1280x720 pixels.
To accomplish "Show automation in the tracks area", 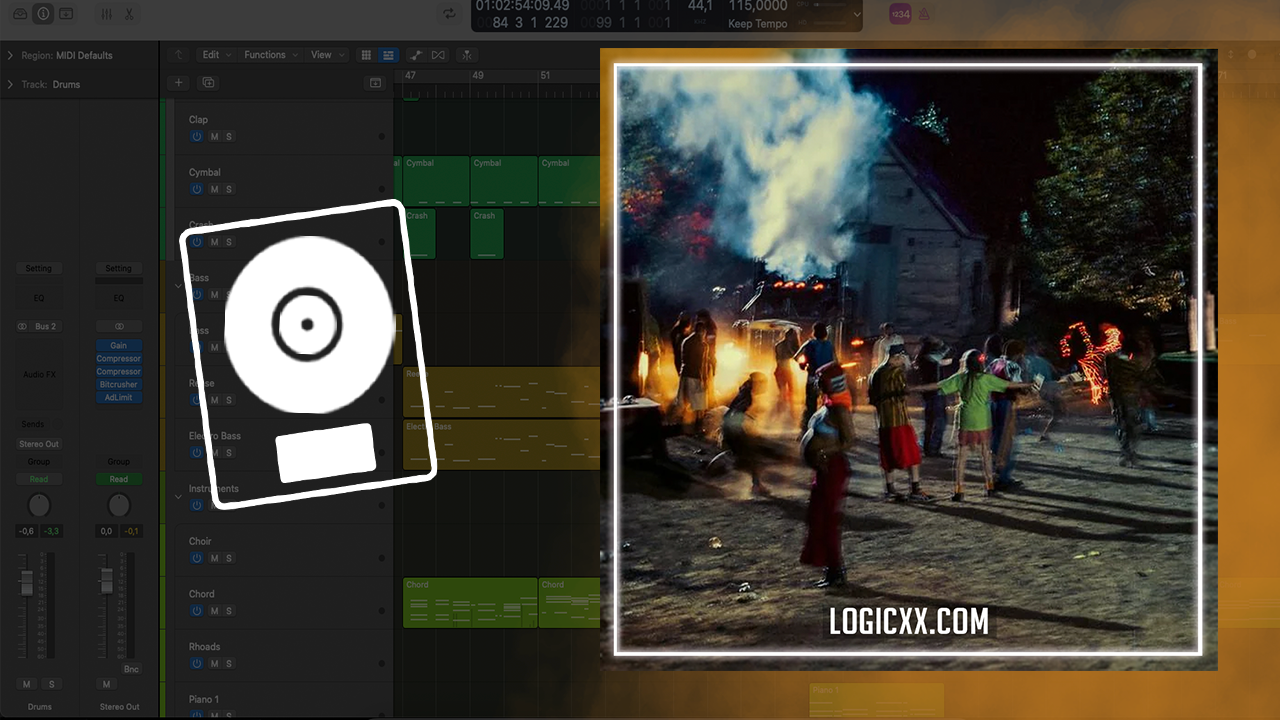I will (x=416, y=55).
